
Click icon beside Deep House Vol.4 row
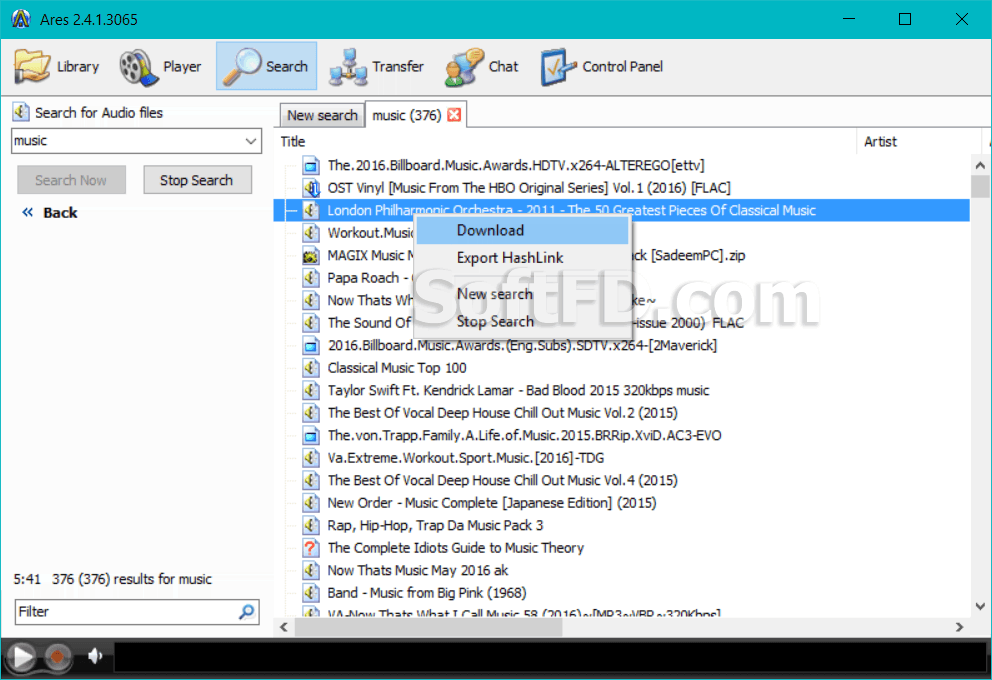311,480
